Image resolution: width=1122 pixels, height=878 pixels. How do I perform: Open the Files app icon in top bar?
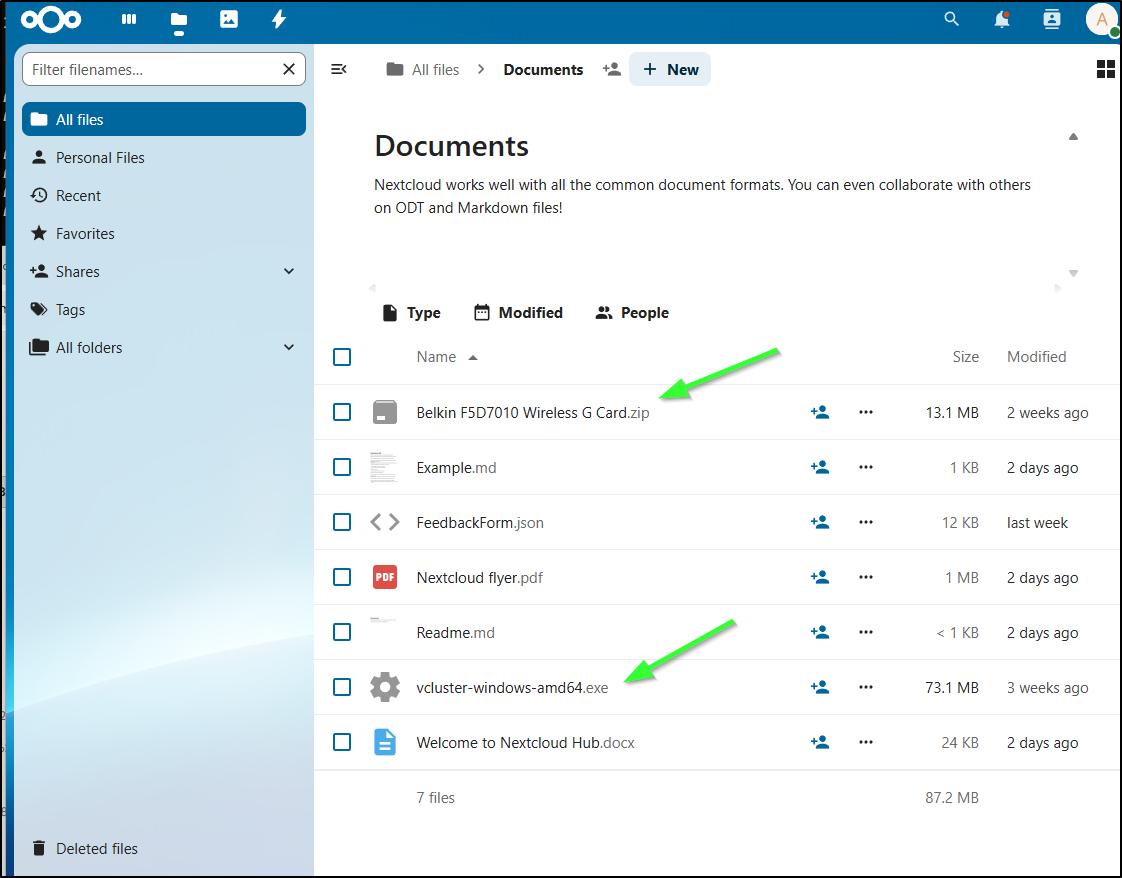point(179,20)
